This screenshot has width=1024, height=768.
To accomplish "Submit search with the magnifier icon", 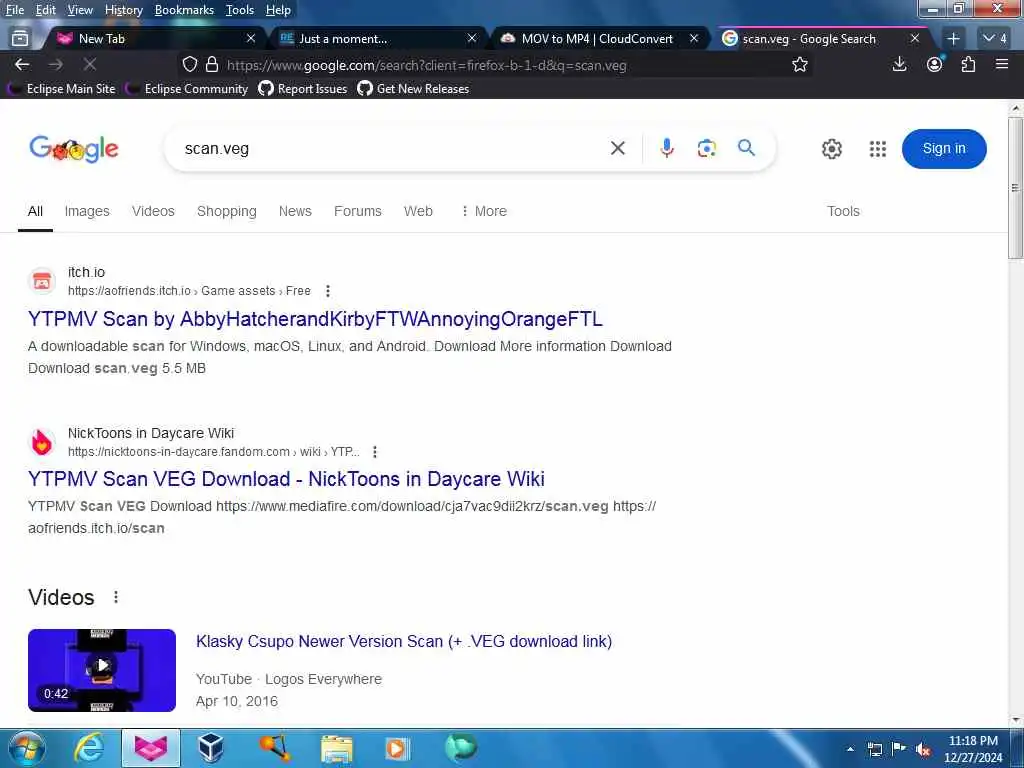I will coord(746,148).
